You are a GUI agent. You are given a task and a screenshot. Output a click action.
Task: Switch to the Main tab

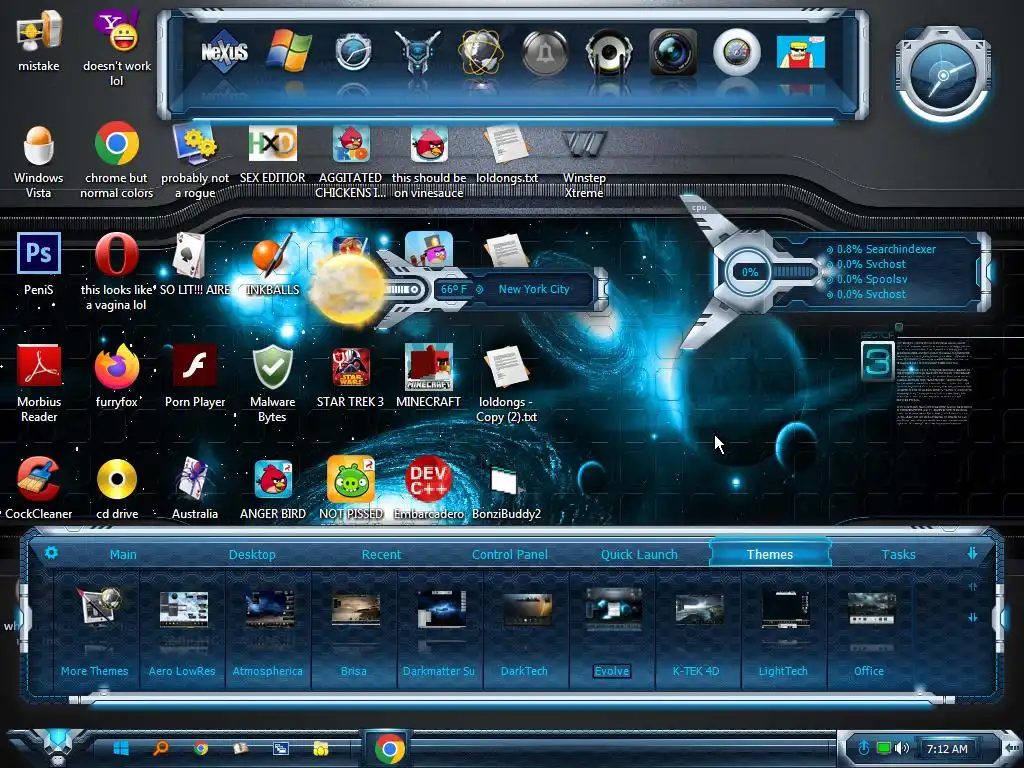click(123, 554)
